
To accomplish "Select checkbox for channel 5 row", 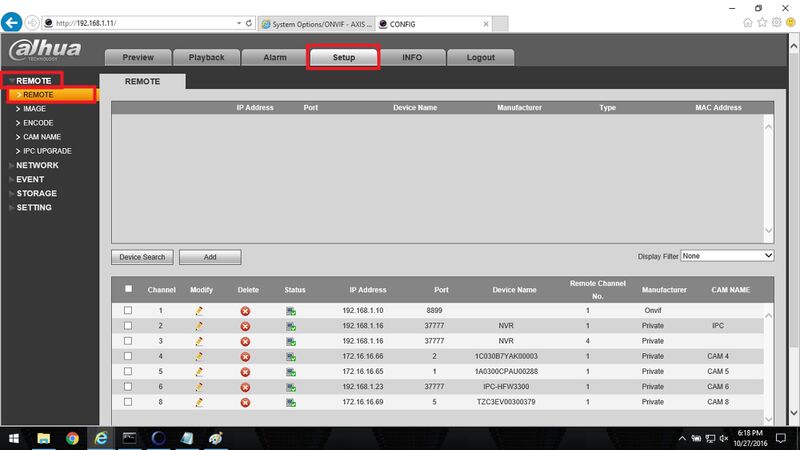I will click(128, 371).
